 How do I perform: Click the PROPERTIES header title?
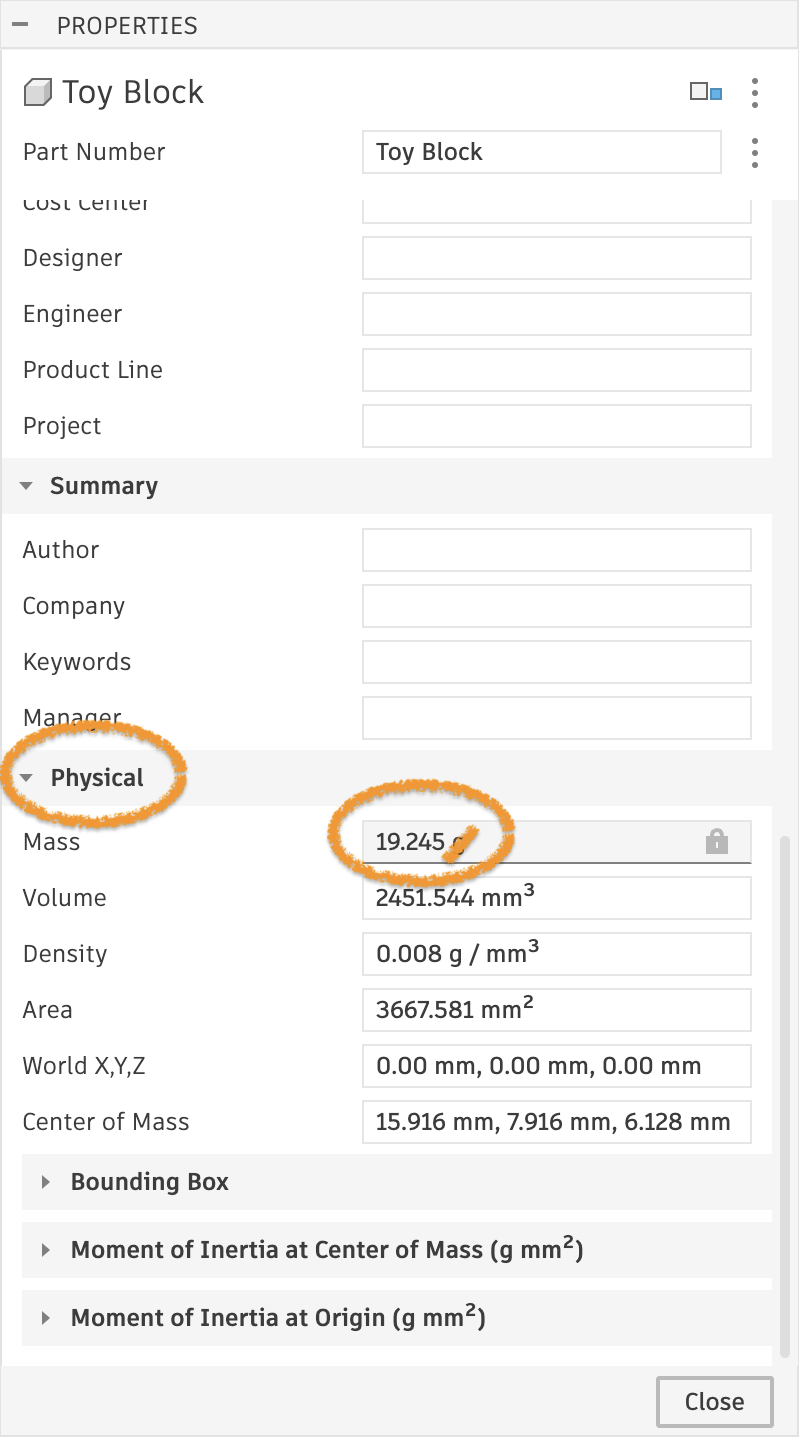pyautogui.click(x=127, y=26)
